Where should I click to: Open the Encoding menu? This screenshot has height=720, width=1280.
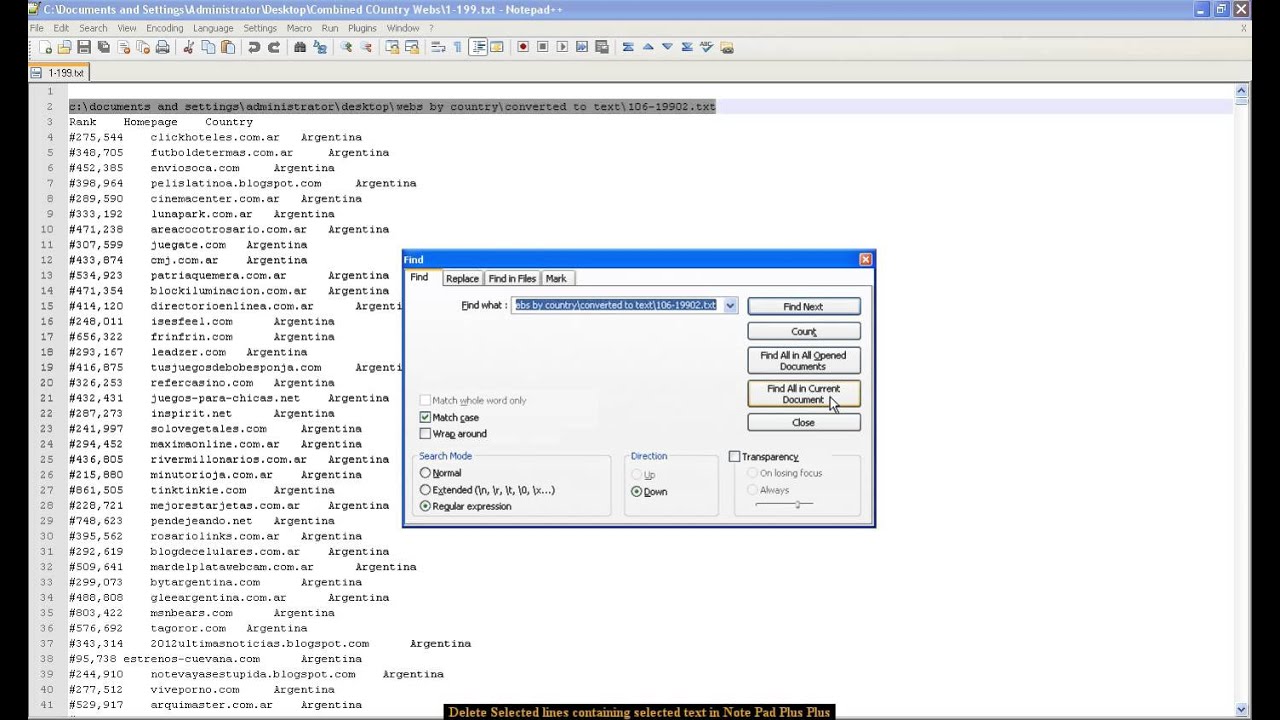(x=164, y=28)
